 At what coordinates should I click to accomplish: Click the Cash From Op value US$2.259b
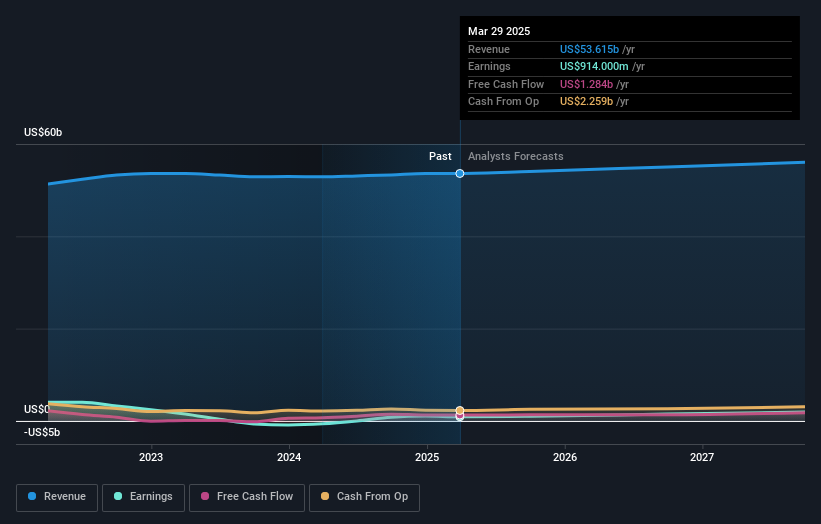(x=586, y=102)
